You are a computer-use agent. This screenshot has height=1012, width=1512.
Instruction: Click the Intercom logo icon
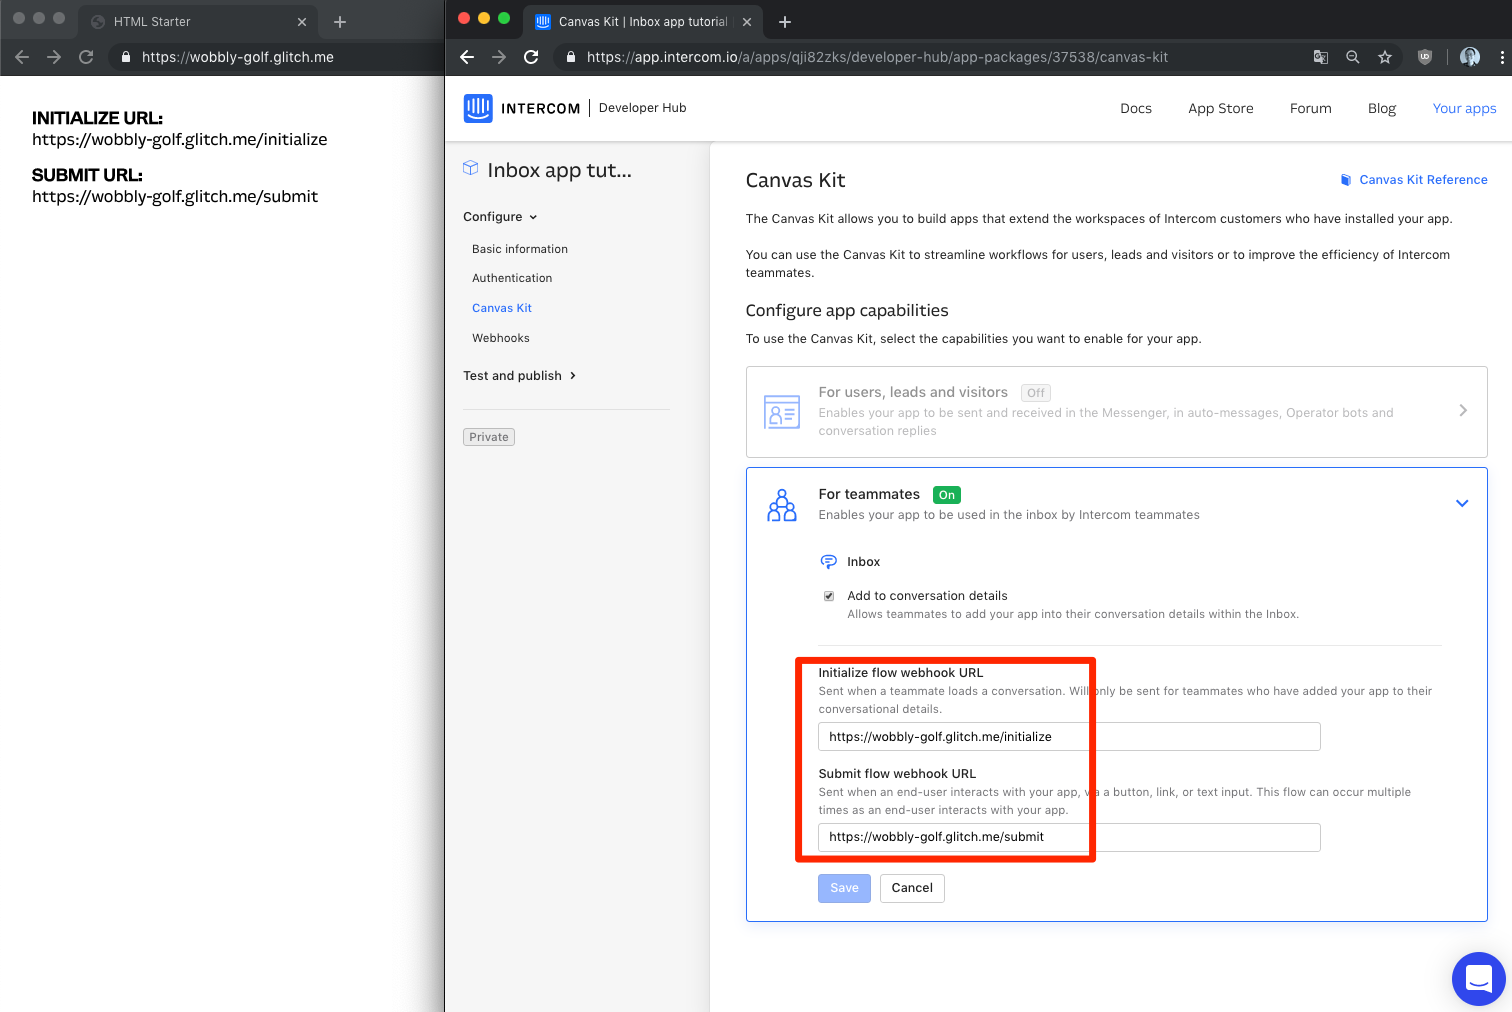(478, 108)
